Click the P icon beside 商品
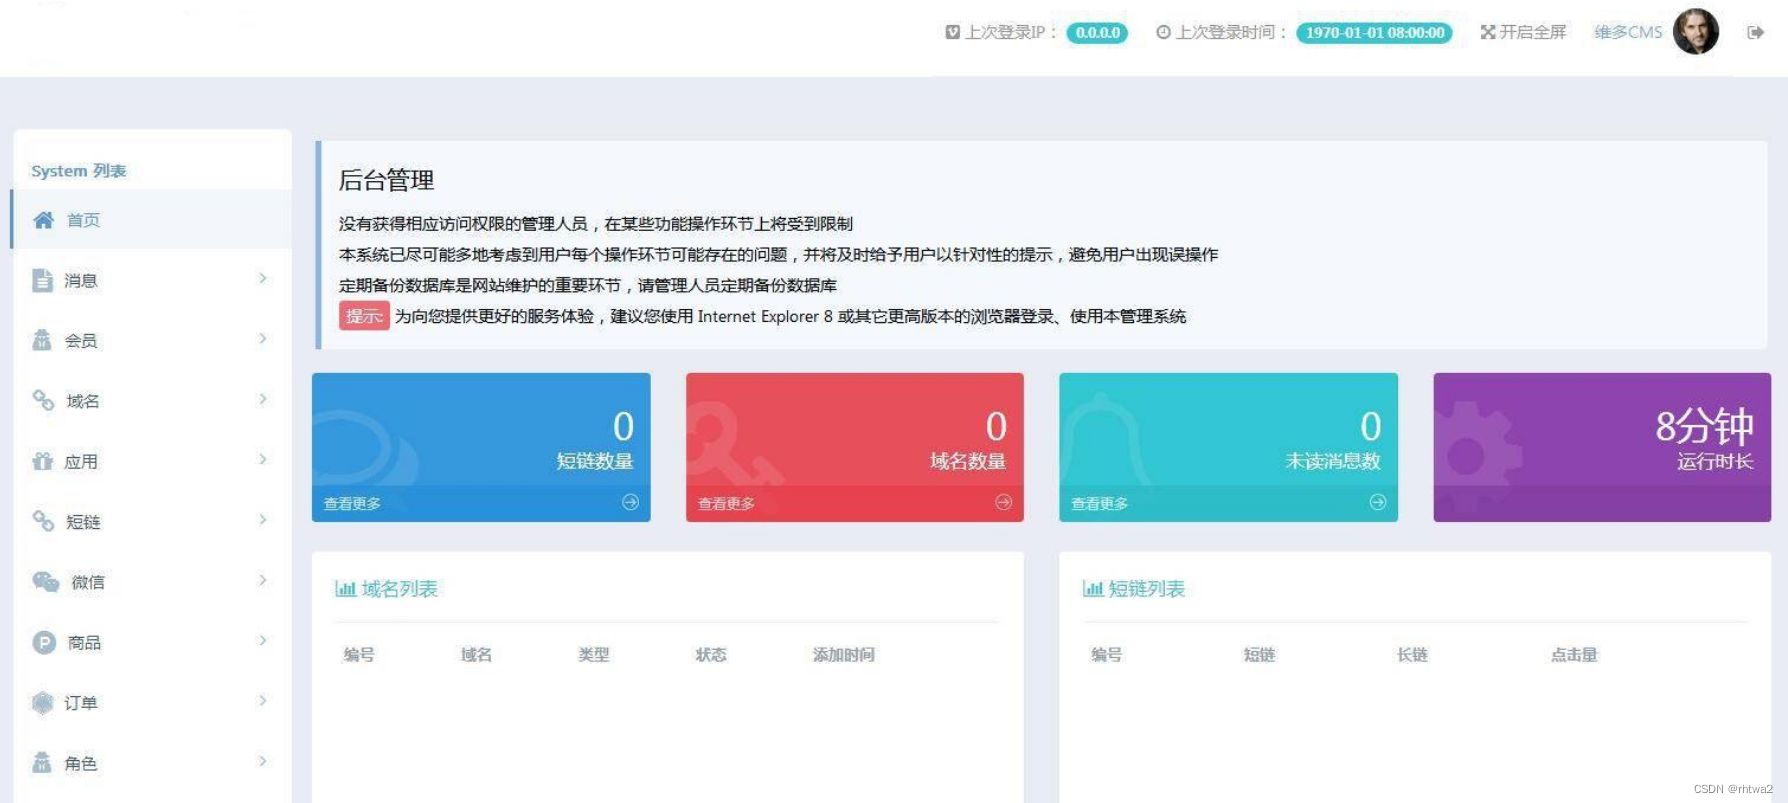1788x803 pixels. click(44, 642)
